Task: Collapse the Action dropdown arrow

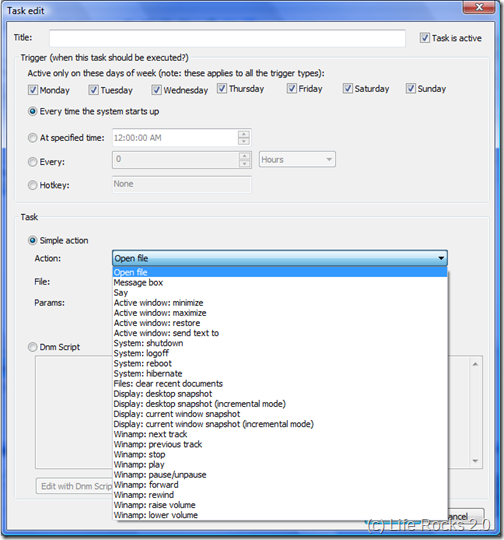Action: click(441, 258)
